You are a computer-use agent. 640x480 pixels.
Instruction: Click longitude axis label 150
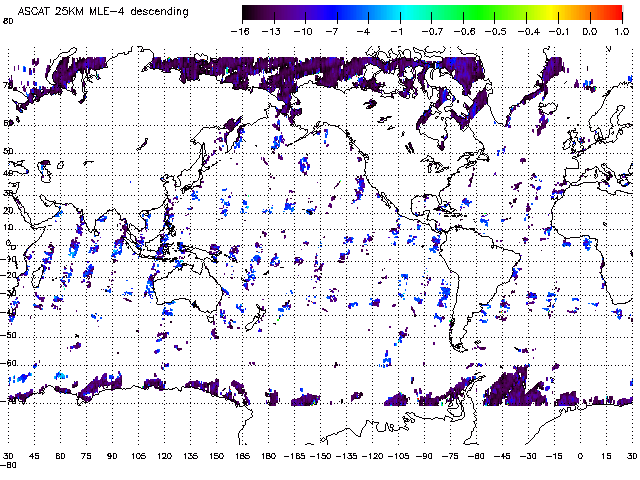click(216, 456)
